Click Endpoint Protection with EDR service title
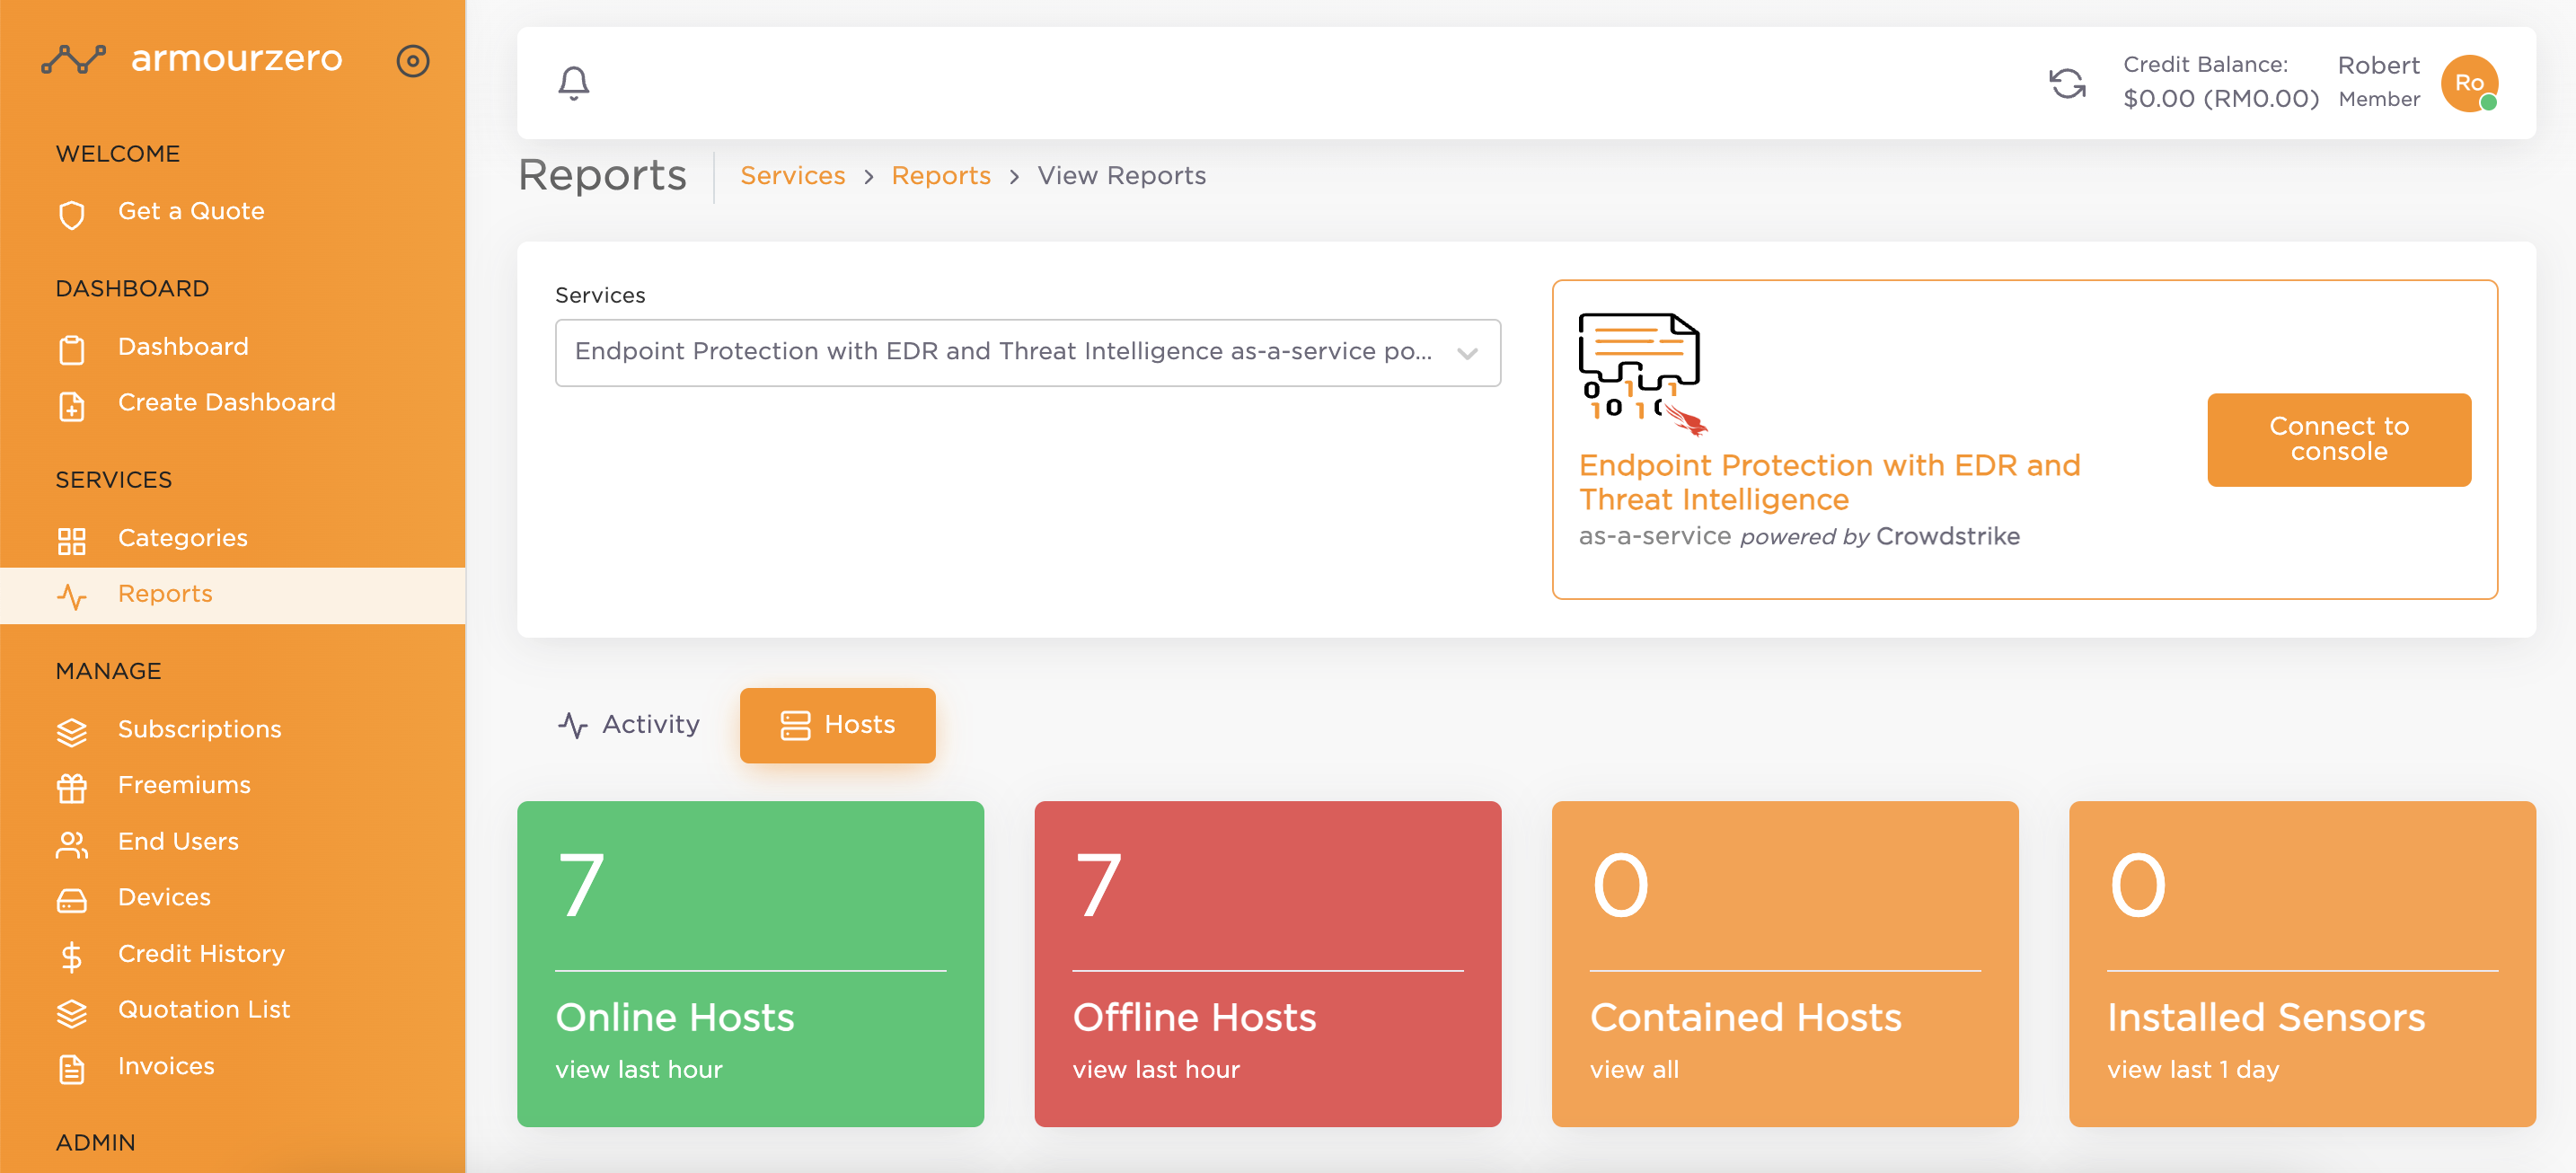Screen dimensions: 2576x1173 [1829, 483]
